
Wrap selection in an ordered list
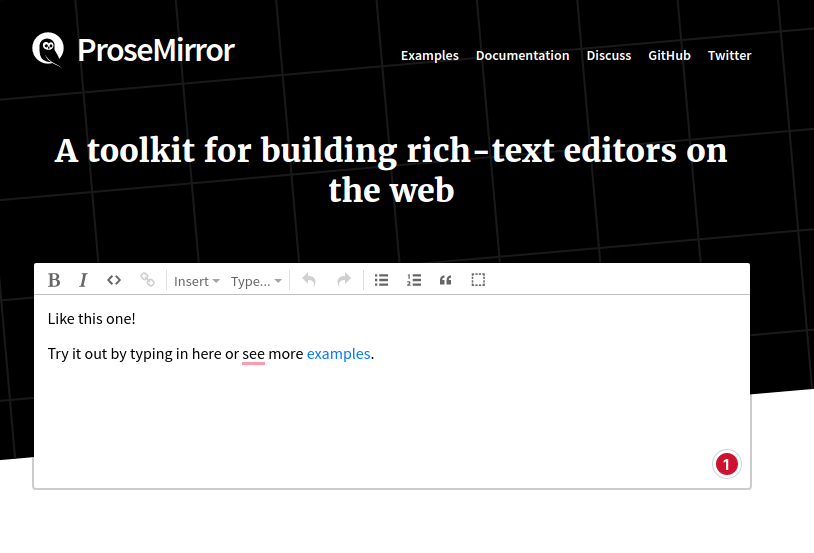[x=414, y=280]
